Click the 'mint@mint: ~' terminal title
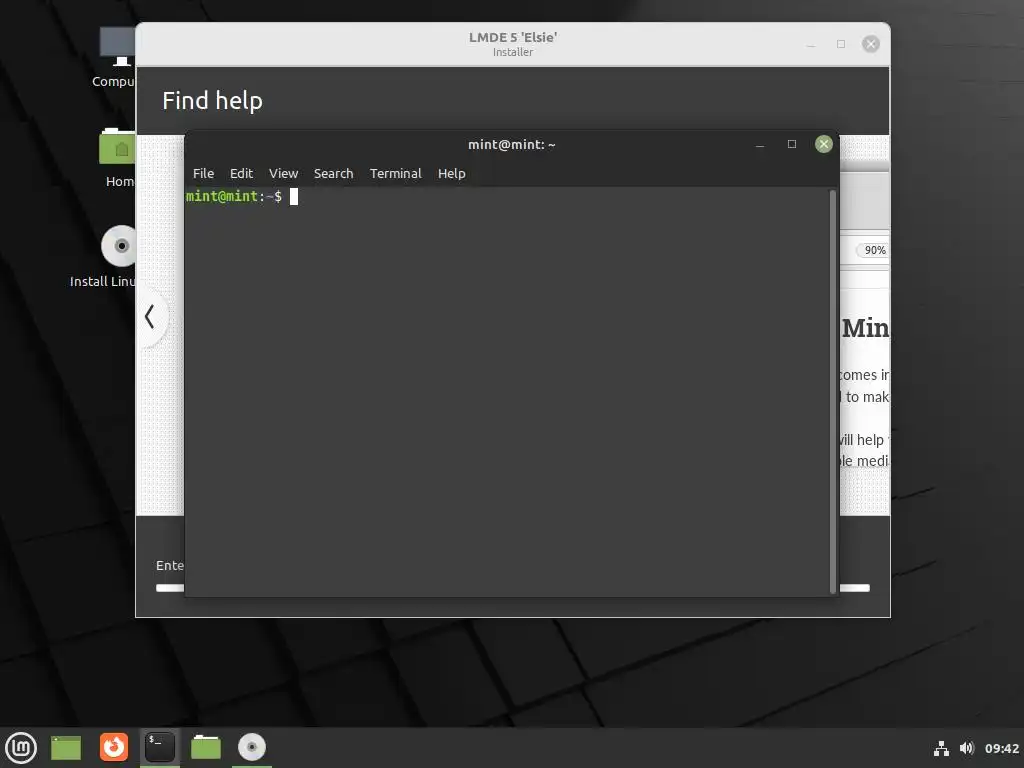Screen dimensions: 1024x768 [511, 144]
